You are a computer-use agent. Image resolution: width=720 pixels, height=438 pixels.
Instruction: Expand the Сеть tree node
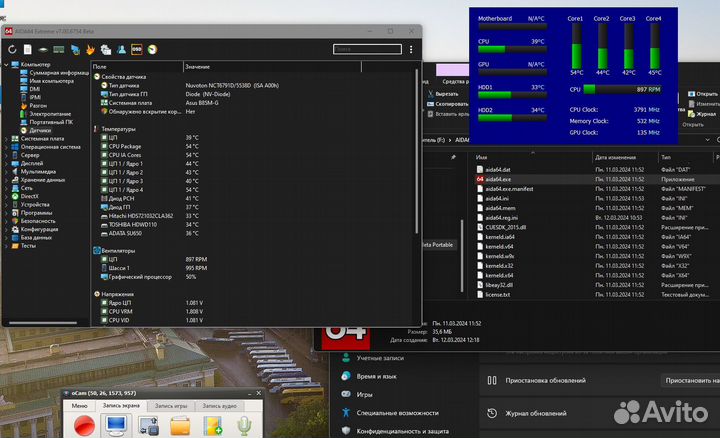(6, 188)
